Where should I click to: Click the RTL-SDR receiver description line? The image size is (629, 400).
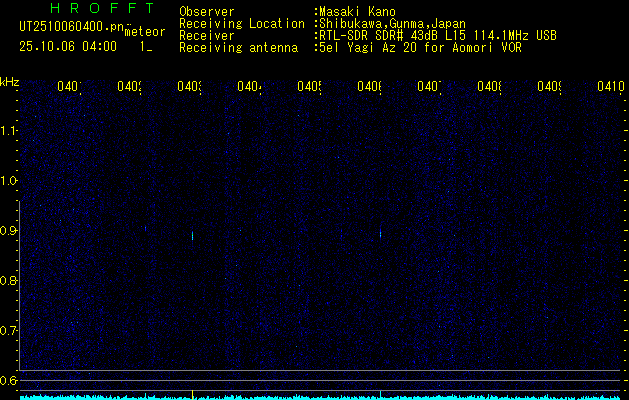(x=438, y=36)
